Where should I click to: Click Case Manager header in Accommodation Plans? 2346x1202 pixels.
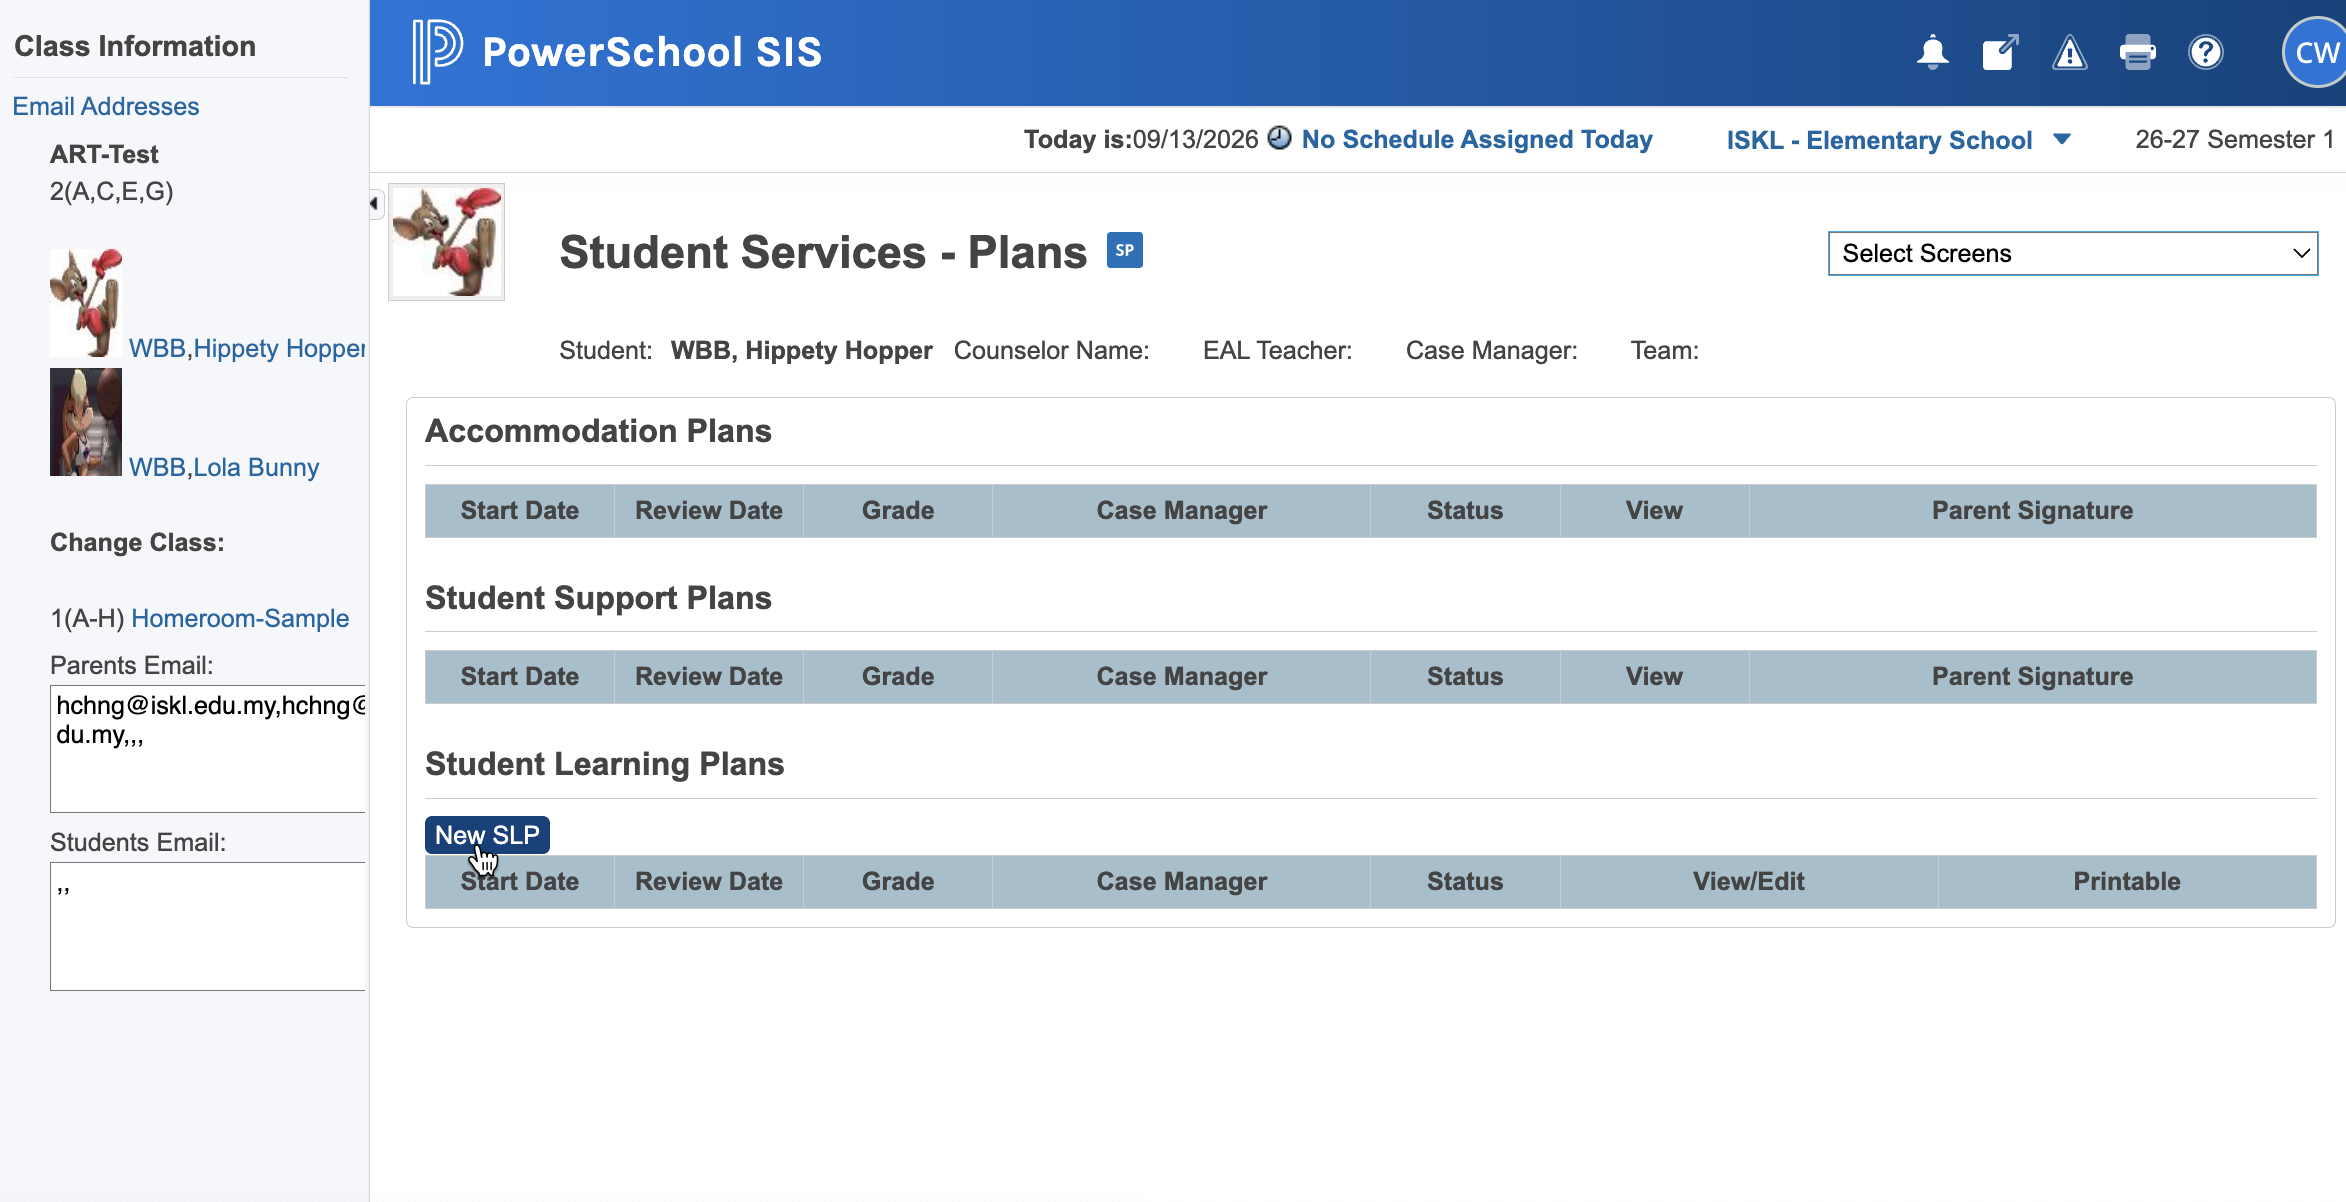(1182, 511)
